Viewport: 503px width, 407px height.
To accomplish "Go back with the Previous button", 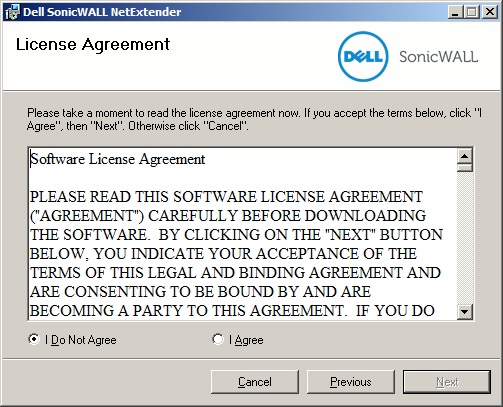I will [x=351, y=382].
